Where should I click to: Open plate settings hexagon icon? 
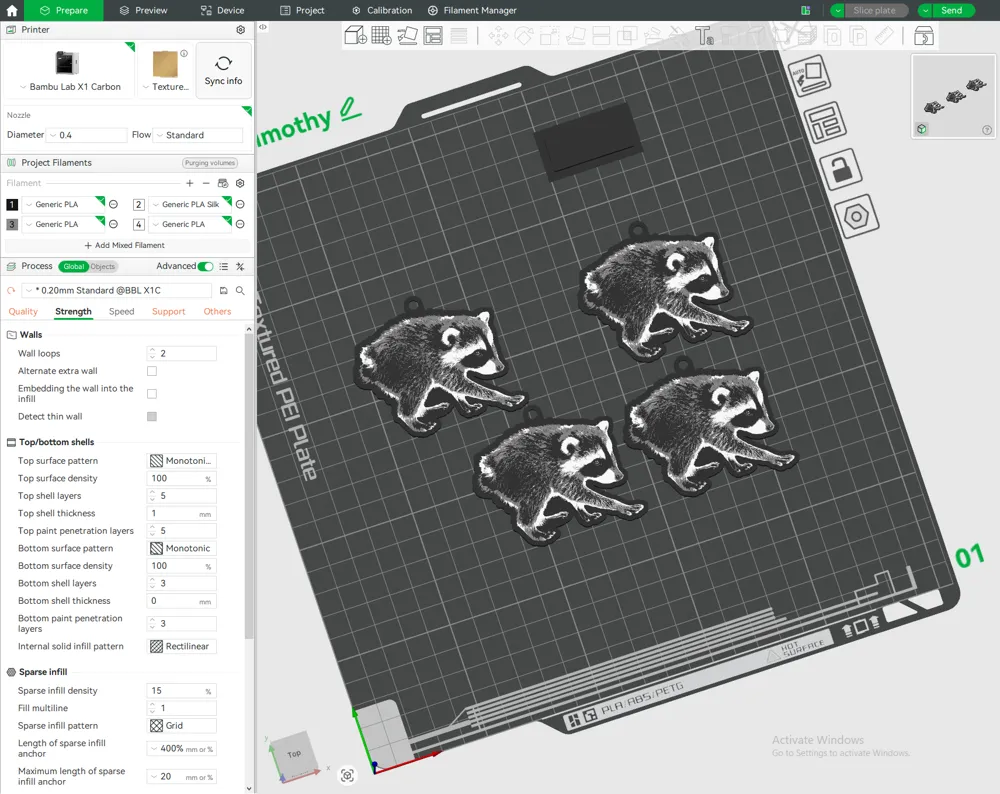tap(857, 216)
